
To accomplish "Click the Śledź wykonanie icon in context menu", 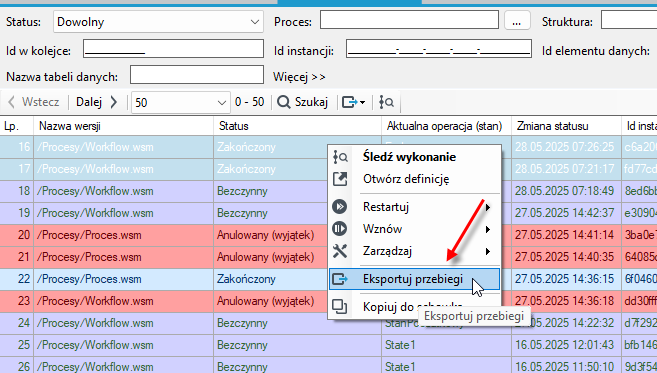I will 340,157.
